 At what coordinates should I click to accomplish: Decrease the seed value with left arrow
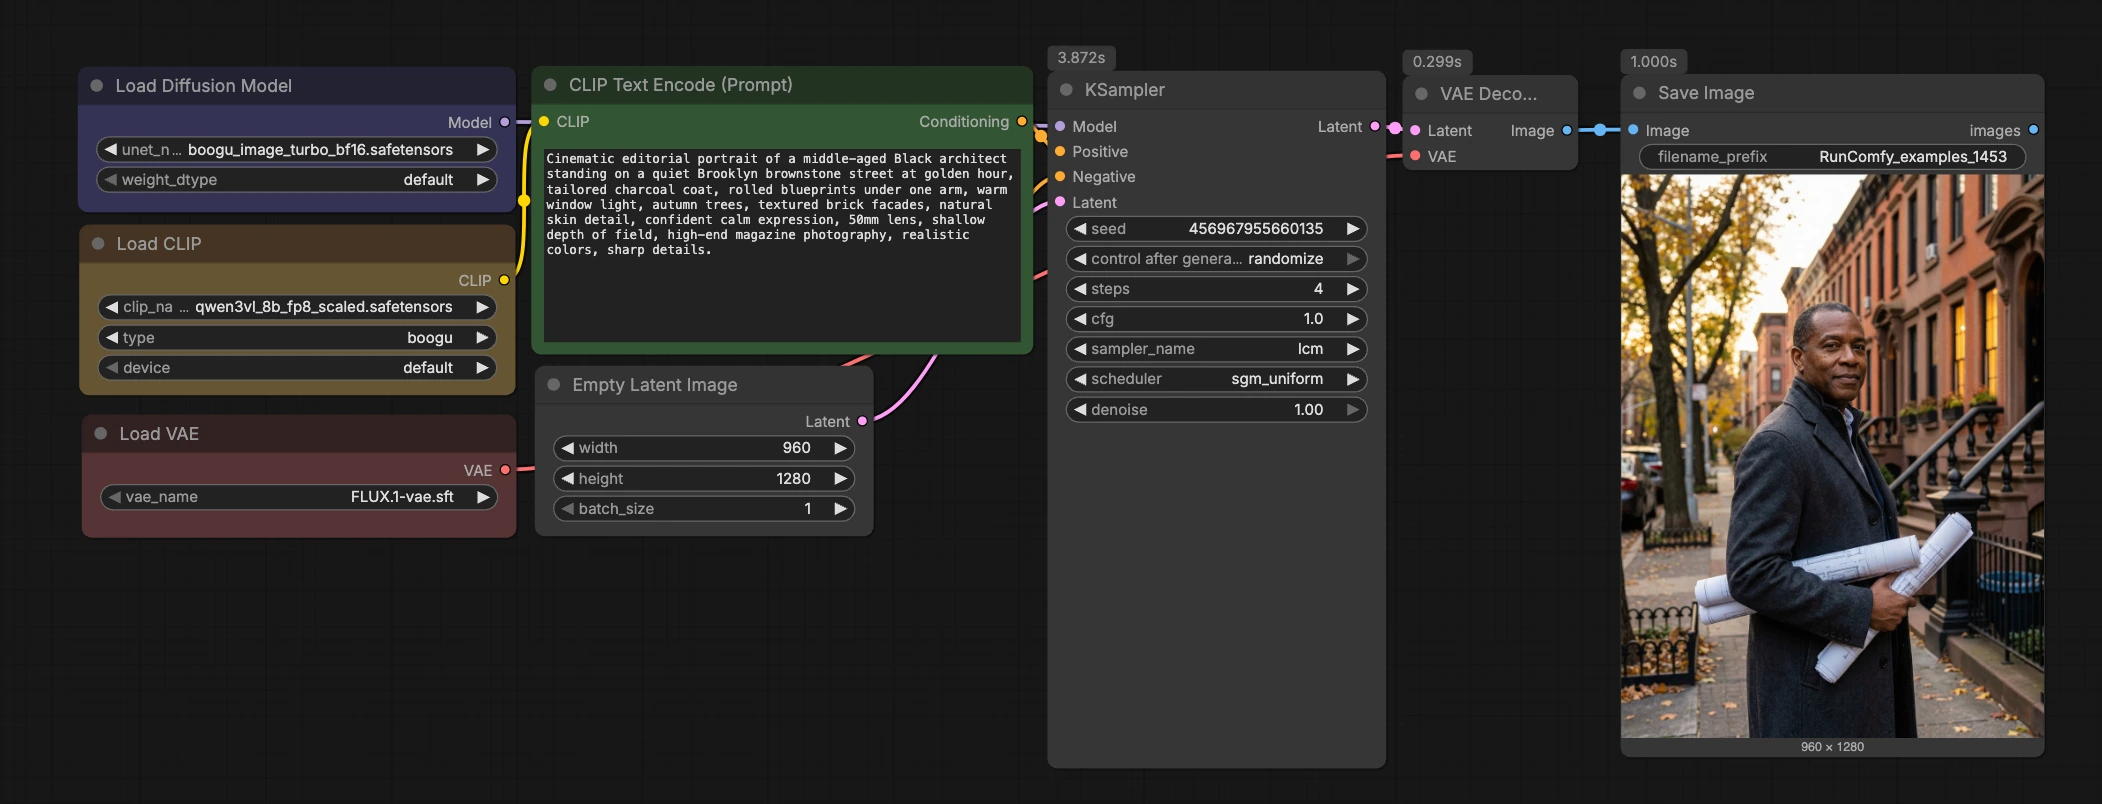(x=1080, y=229)
